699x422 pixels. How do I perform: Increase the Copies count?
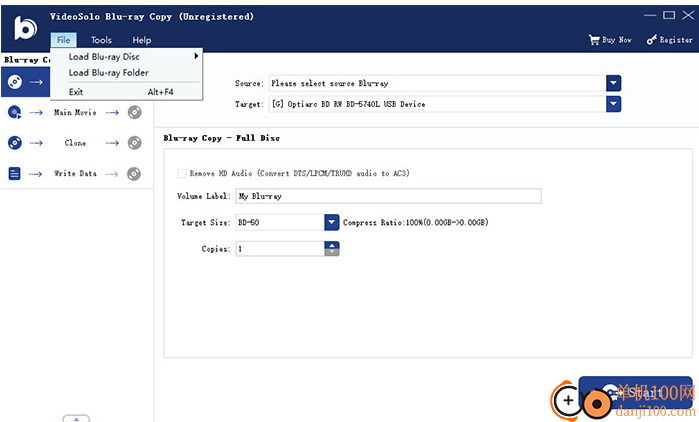coord(332,245)
